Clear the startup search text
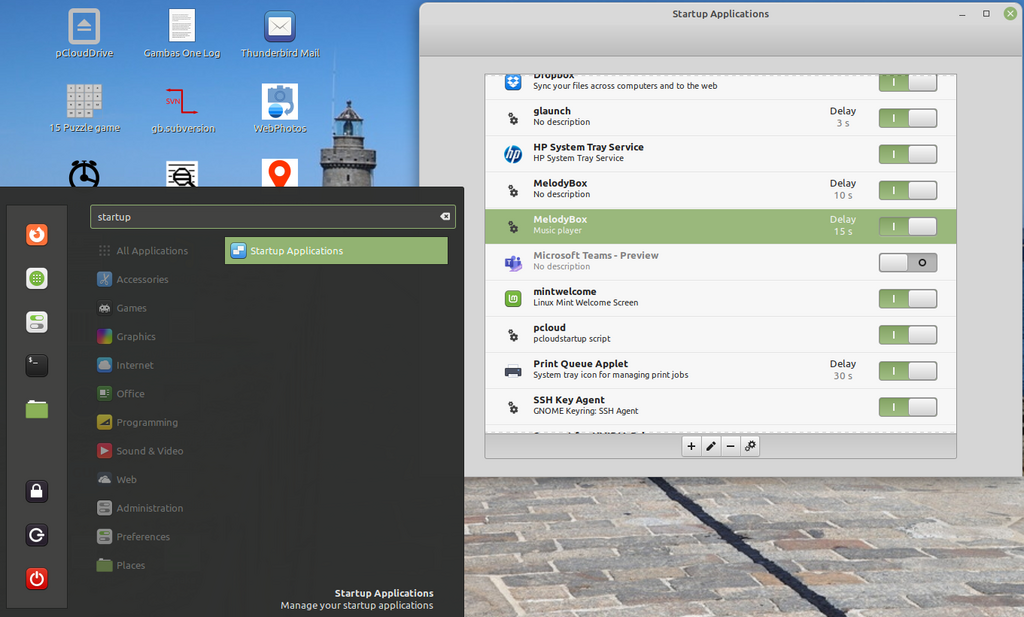This screenshot has height=617, width=1024. [x=445, y=217]
